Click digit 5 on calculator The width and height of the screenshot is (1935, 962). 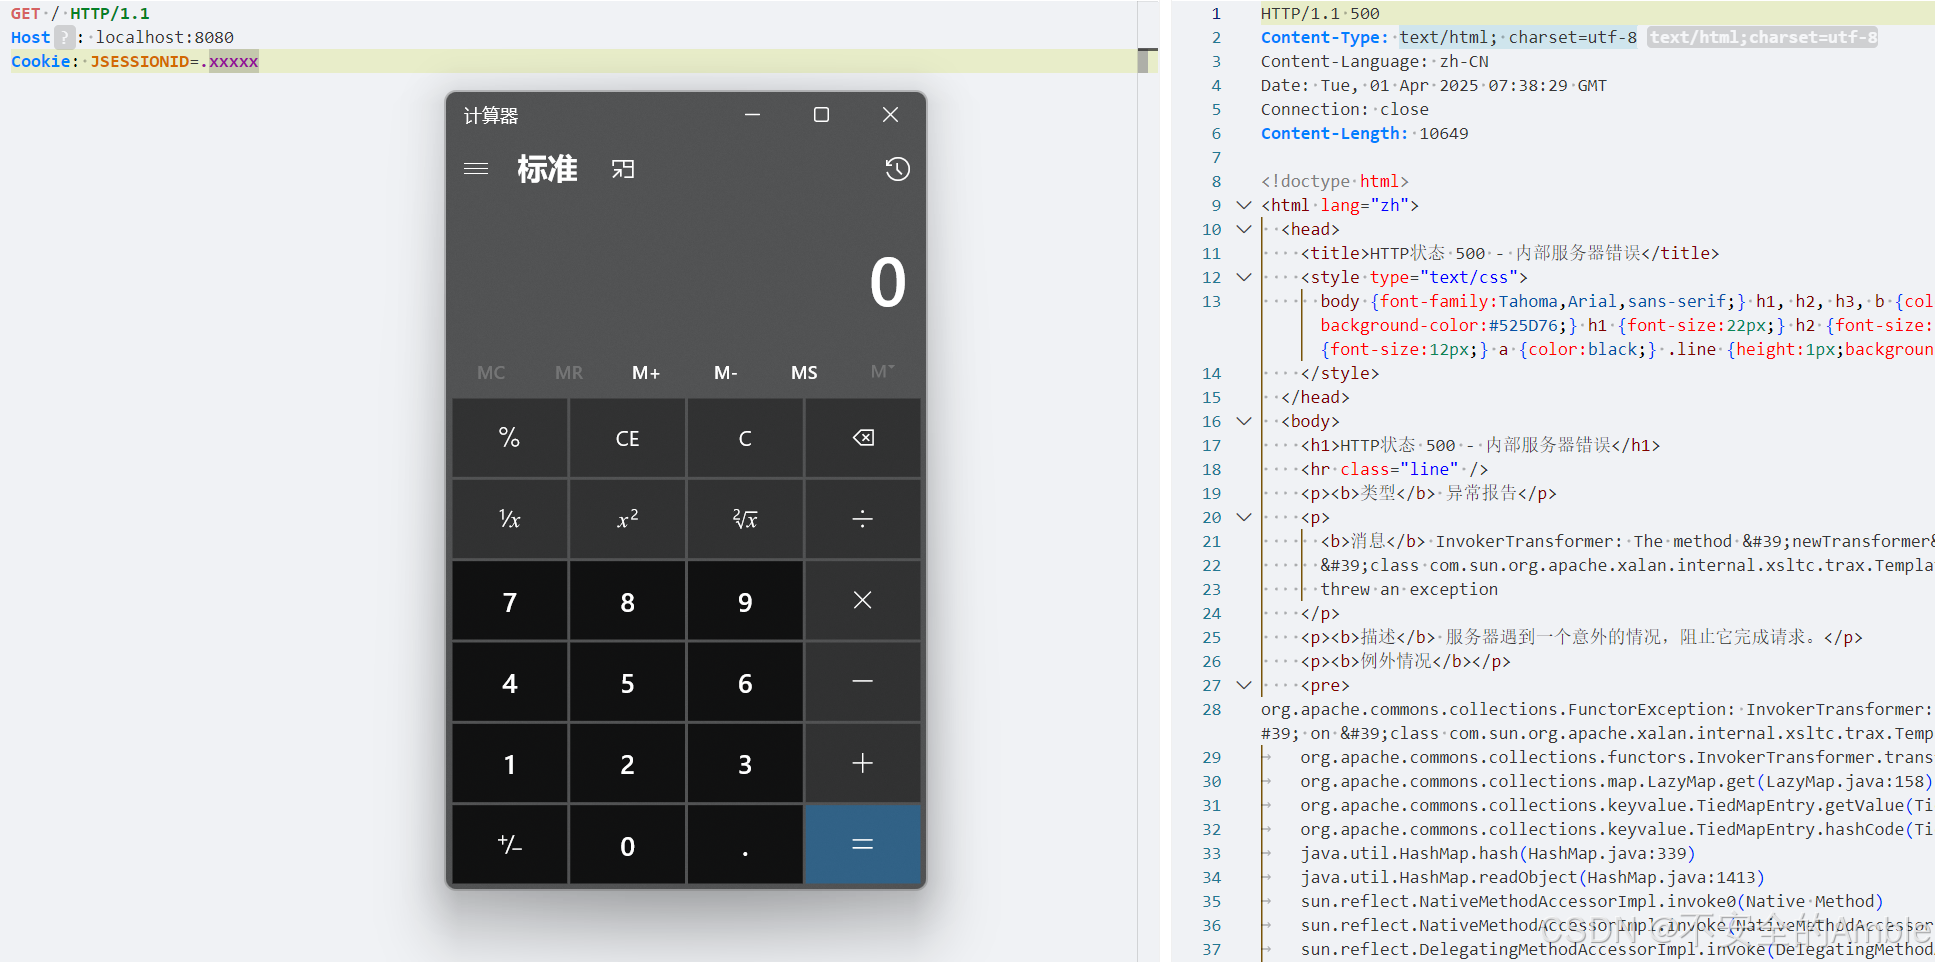(627, 682)
